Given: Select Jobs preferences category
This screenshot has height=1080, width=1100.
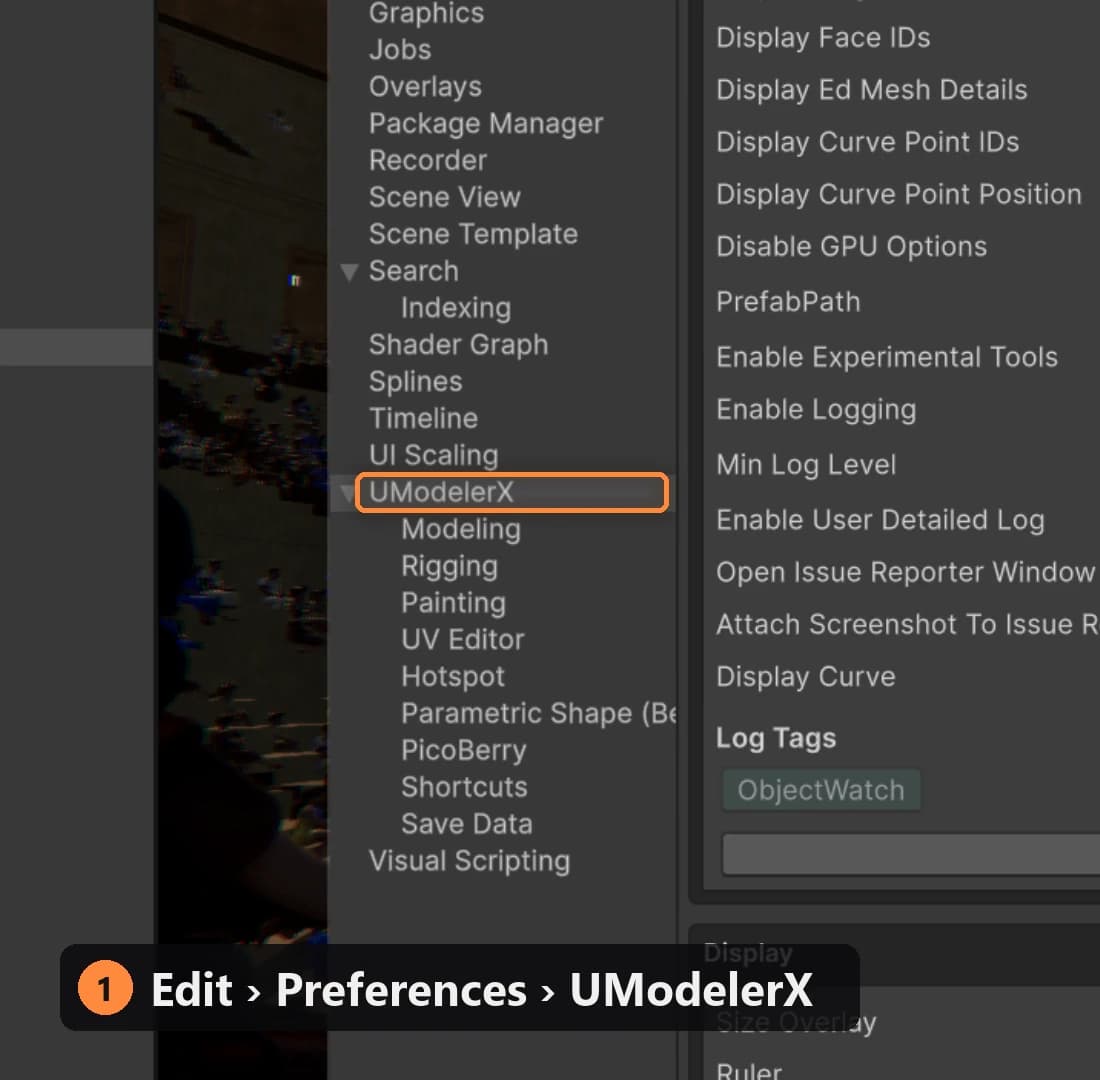Looking at the screenshot, I should click(400, 50).
